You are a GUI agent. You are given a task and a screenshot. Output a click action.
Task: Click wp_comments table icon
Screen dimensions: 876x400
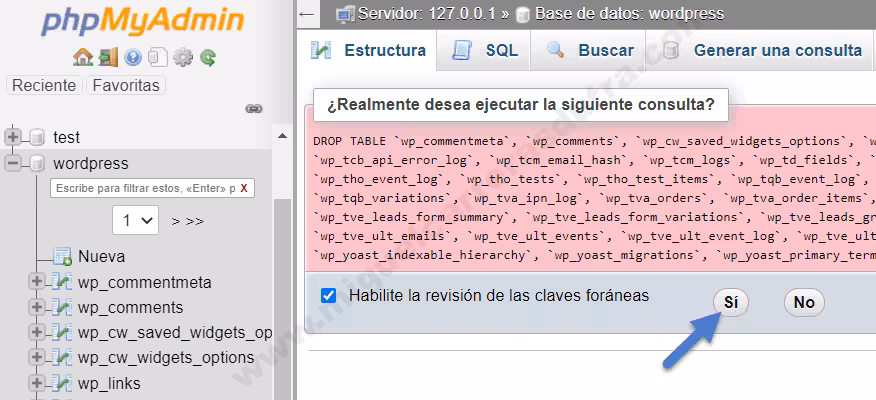62,307
